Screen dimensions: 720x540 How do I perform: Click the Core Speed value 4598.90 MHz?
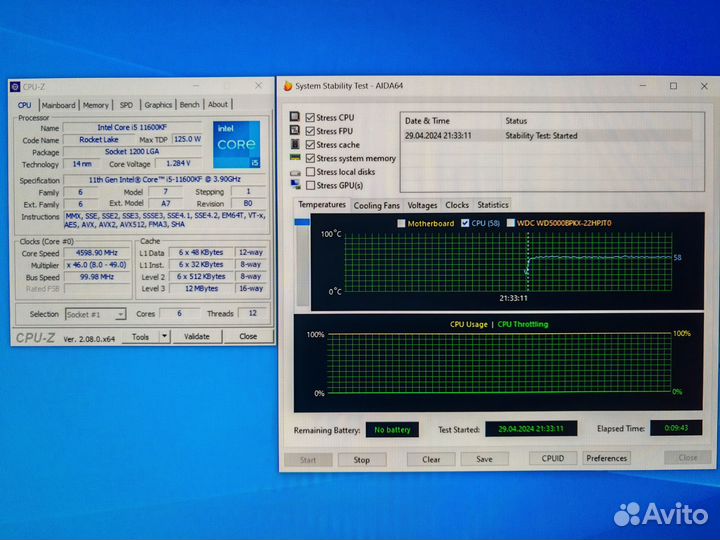[97, 253]
